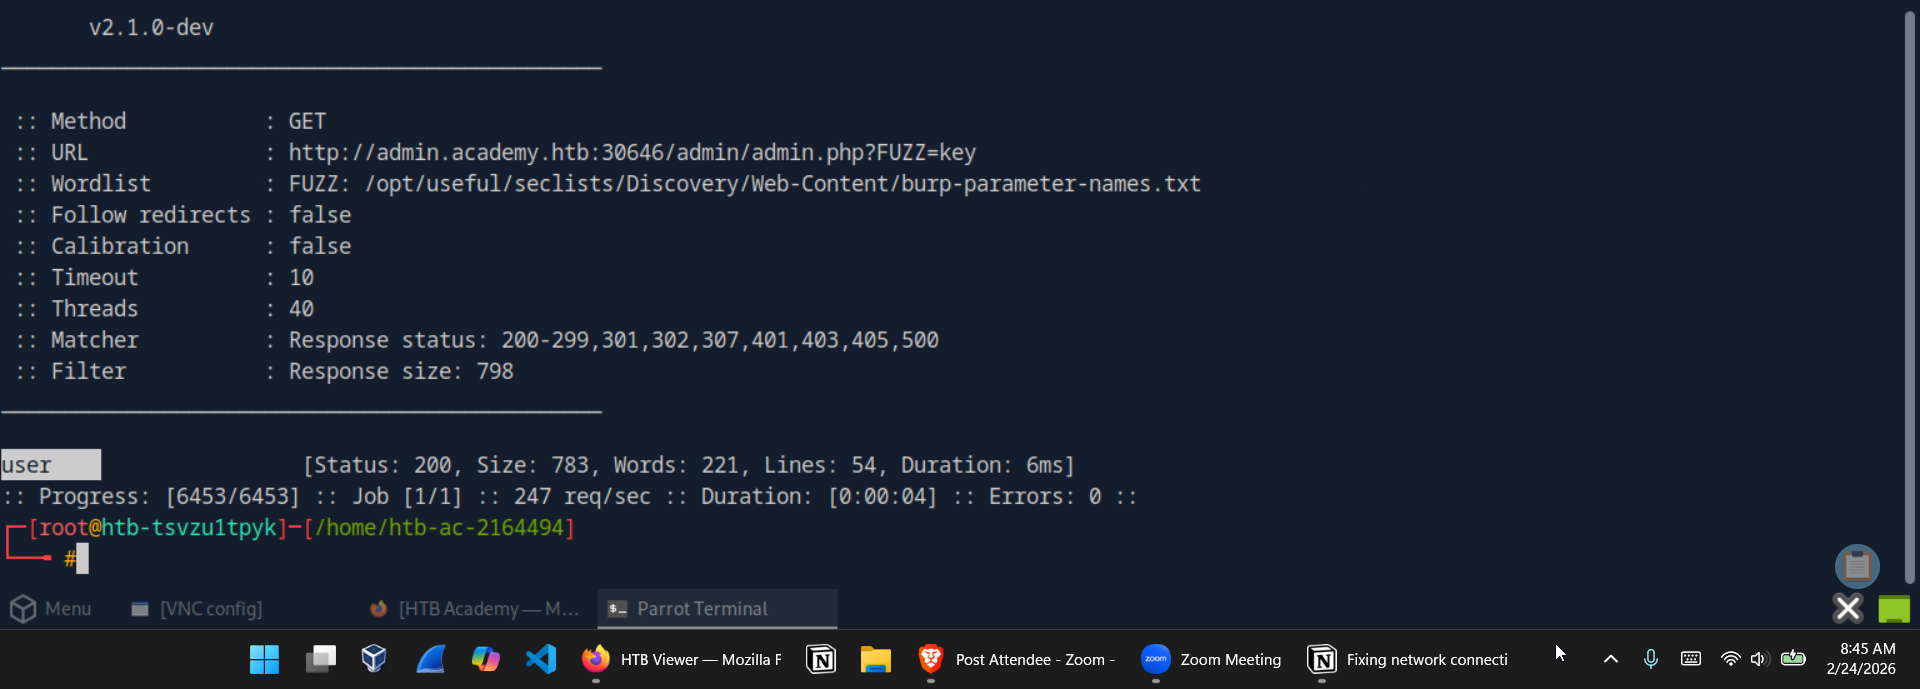Screen dimensions: 1920x689
Task: Open Post Attendee Zoom Brave window
Action: (1016, 659)
